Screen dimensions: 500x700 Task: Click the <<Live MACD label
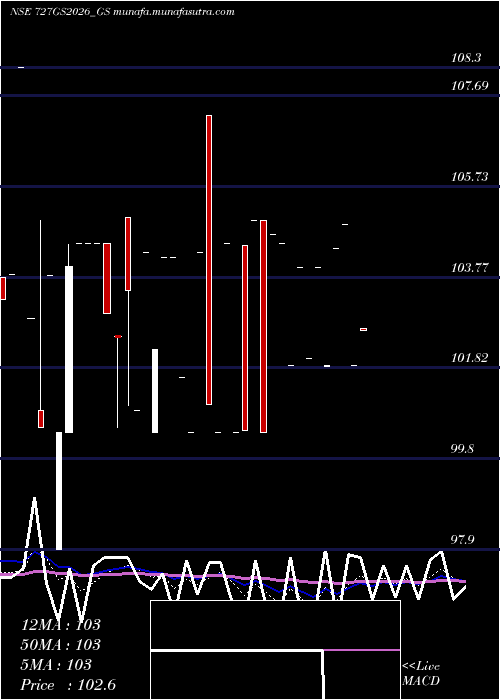pyautogui.click(x=421, y=674)
